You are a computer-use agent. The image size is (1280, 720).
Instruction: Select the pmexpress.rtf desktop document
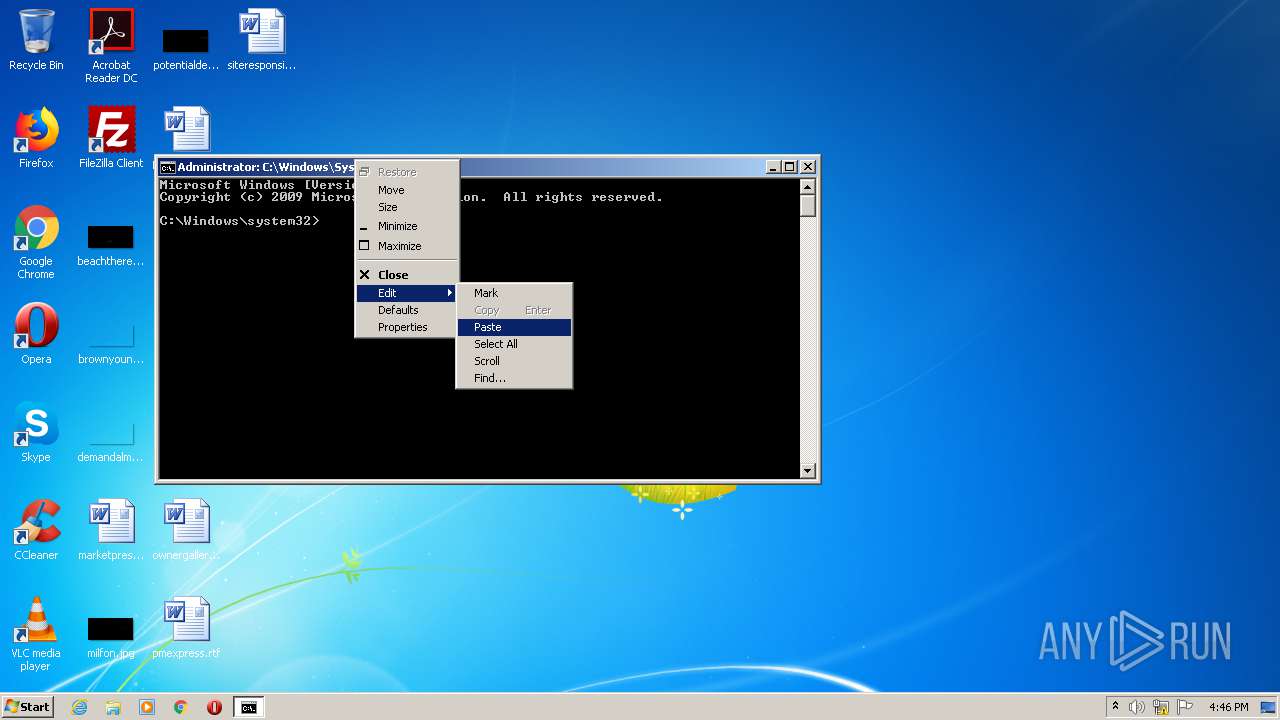pos(186,628)
